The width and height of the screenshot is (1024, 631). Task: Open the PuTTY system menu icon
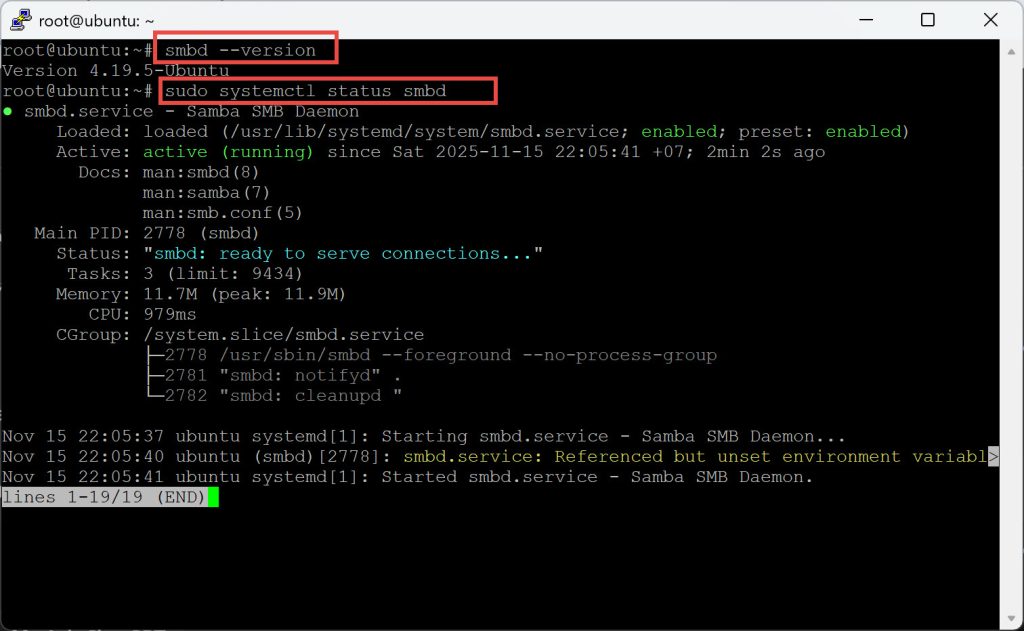point(17,20)
